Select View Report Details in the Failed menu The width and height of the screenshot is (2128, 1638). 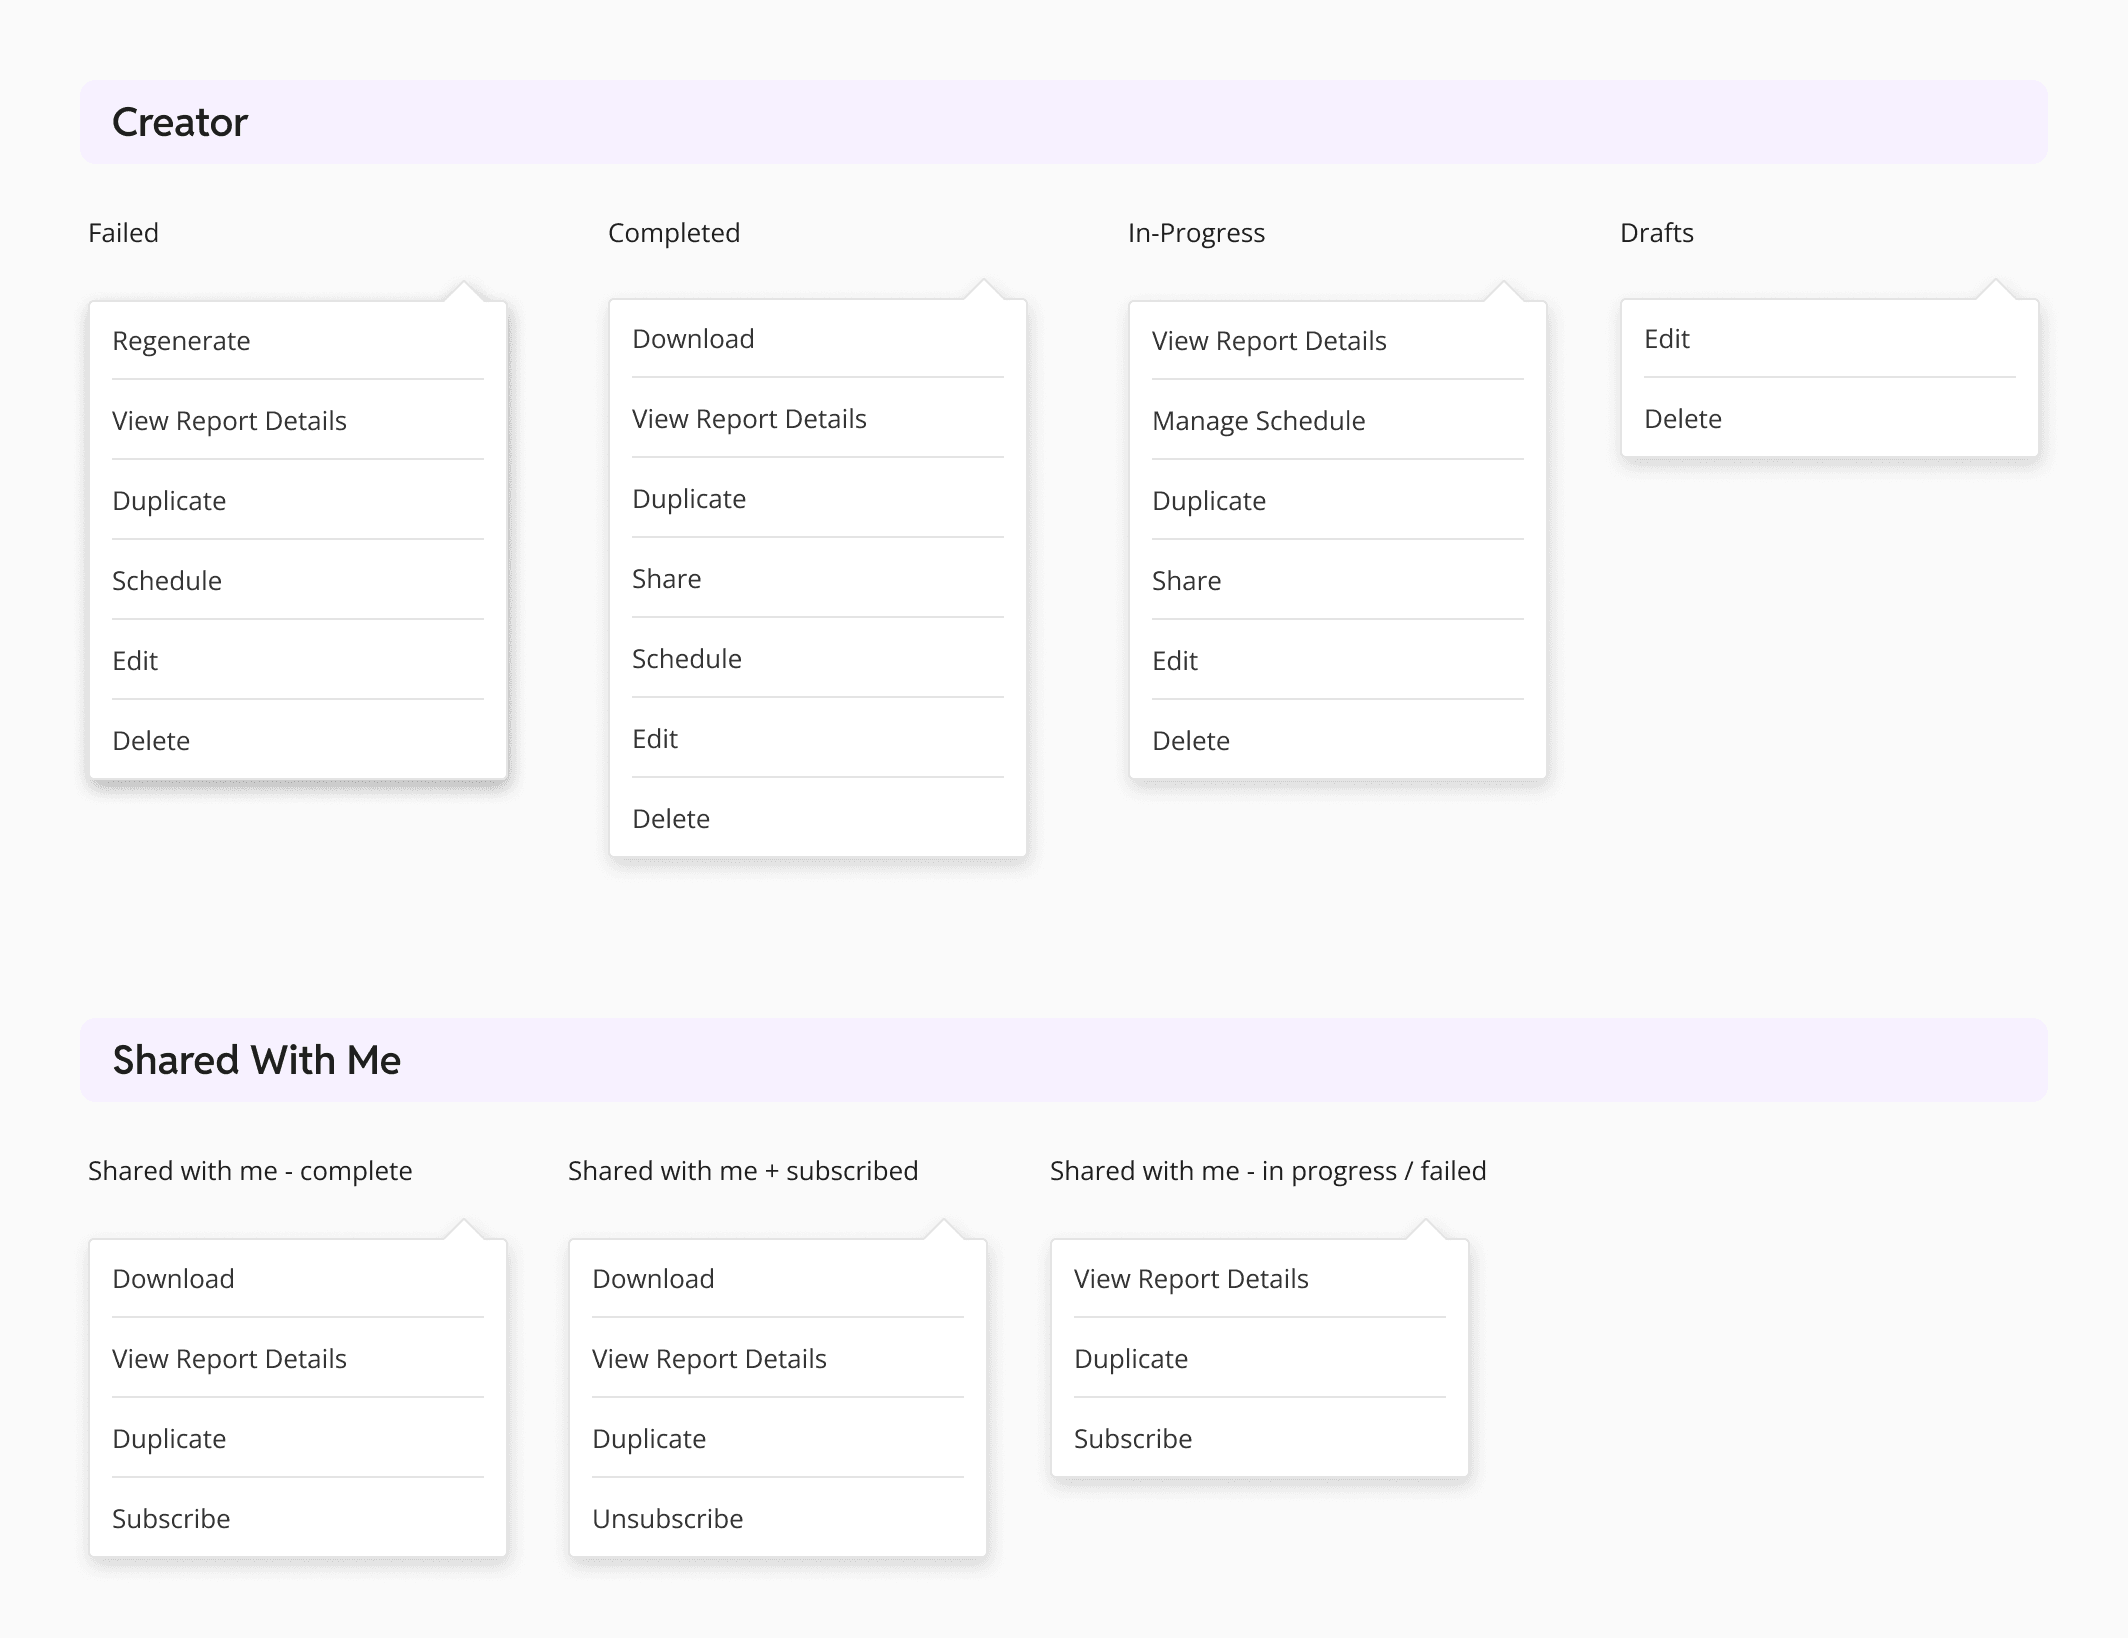tap(229, 420)
